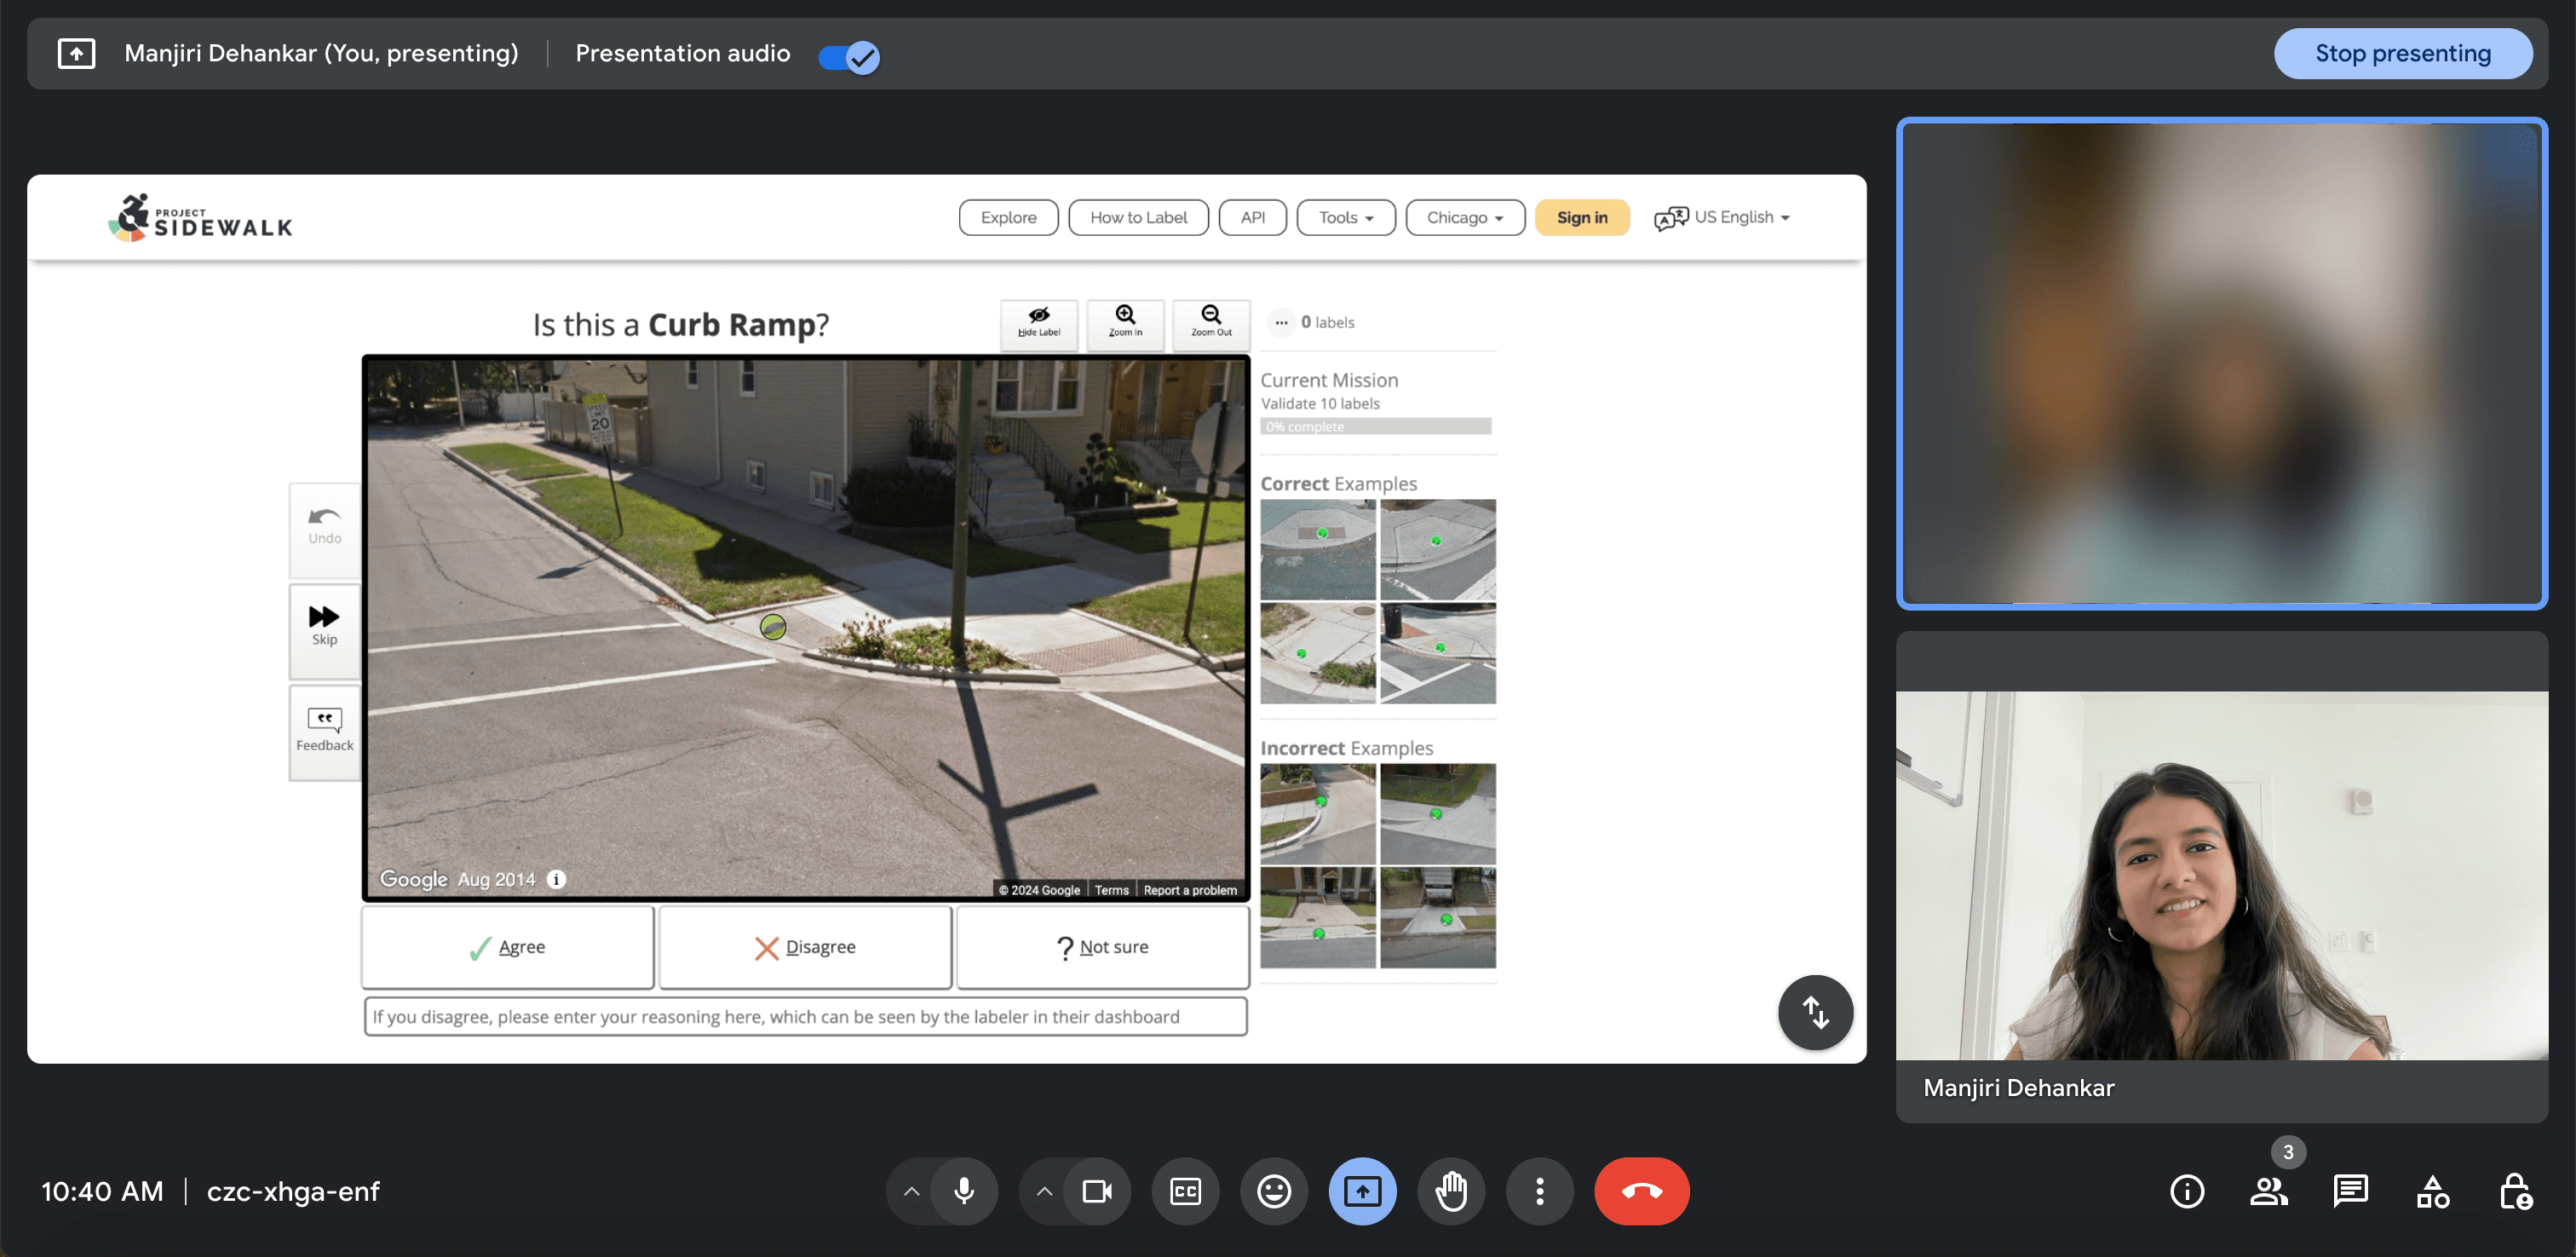Turn off the camera
Screen dimensions: 2576x1257
click(1097, 1191)
